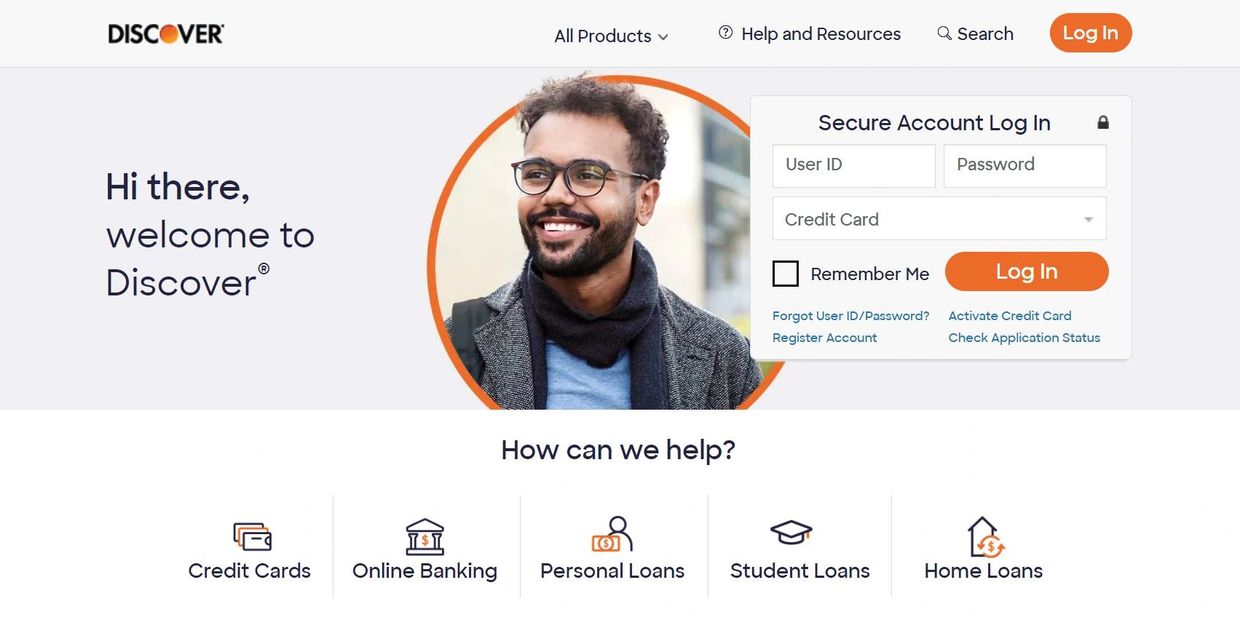Open the Credit Card account type dropdown
Screen dimensions: 1240x620
[x=939, y=218]
